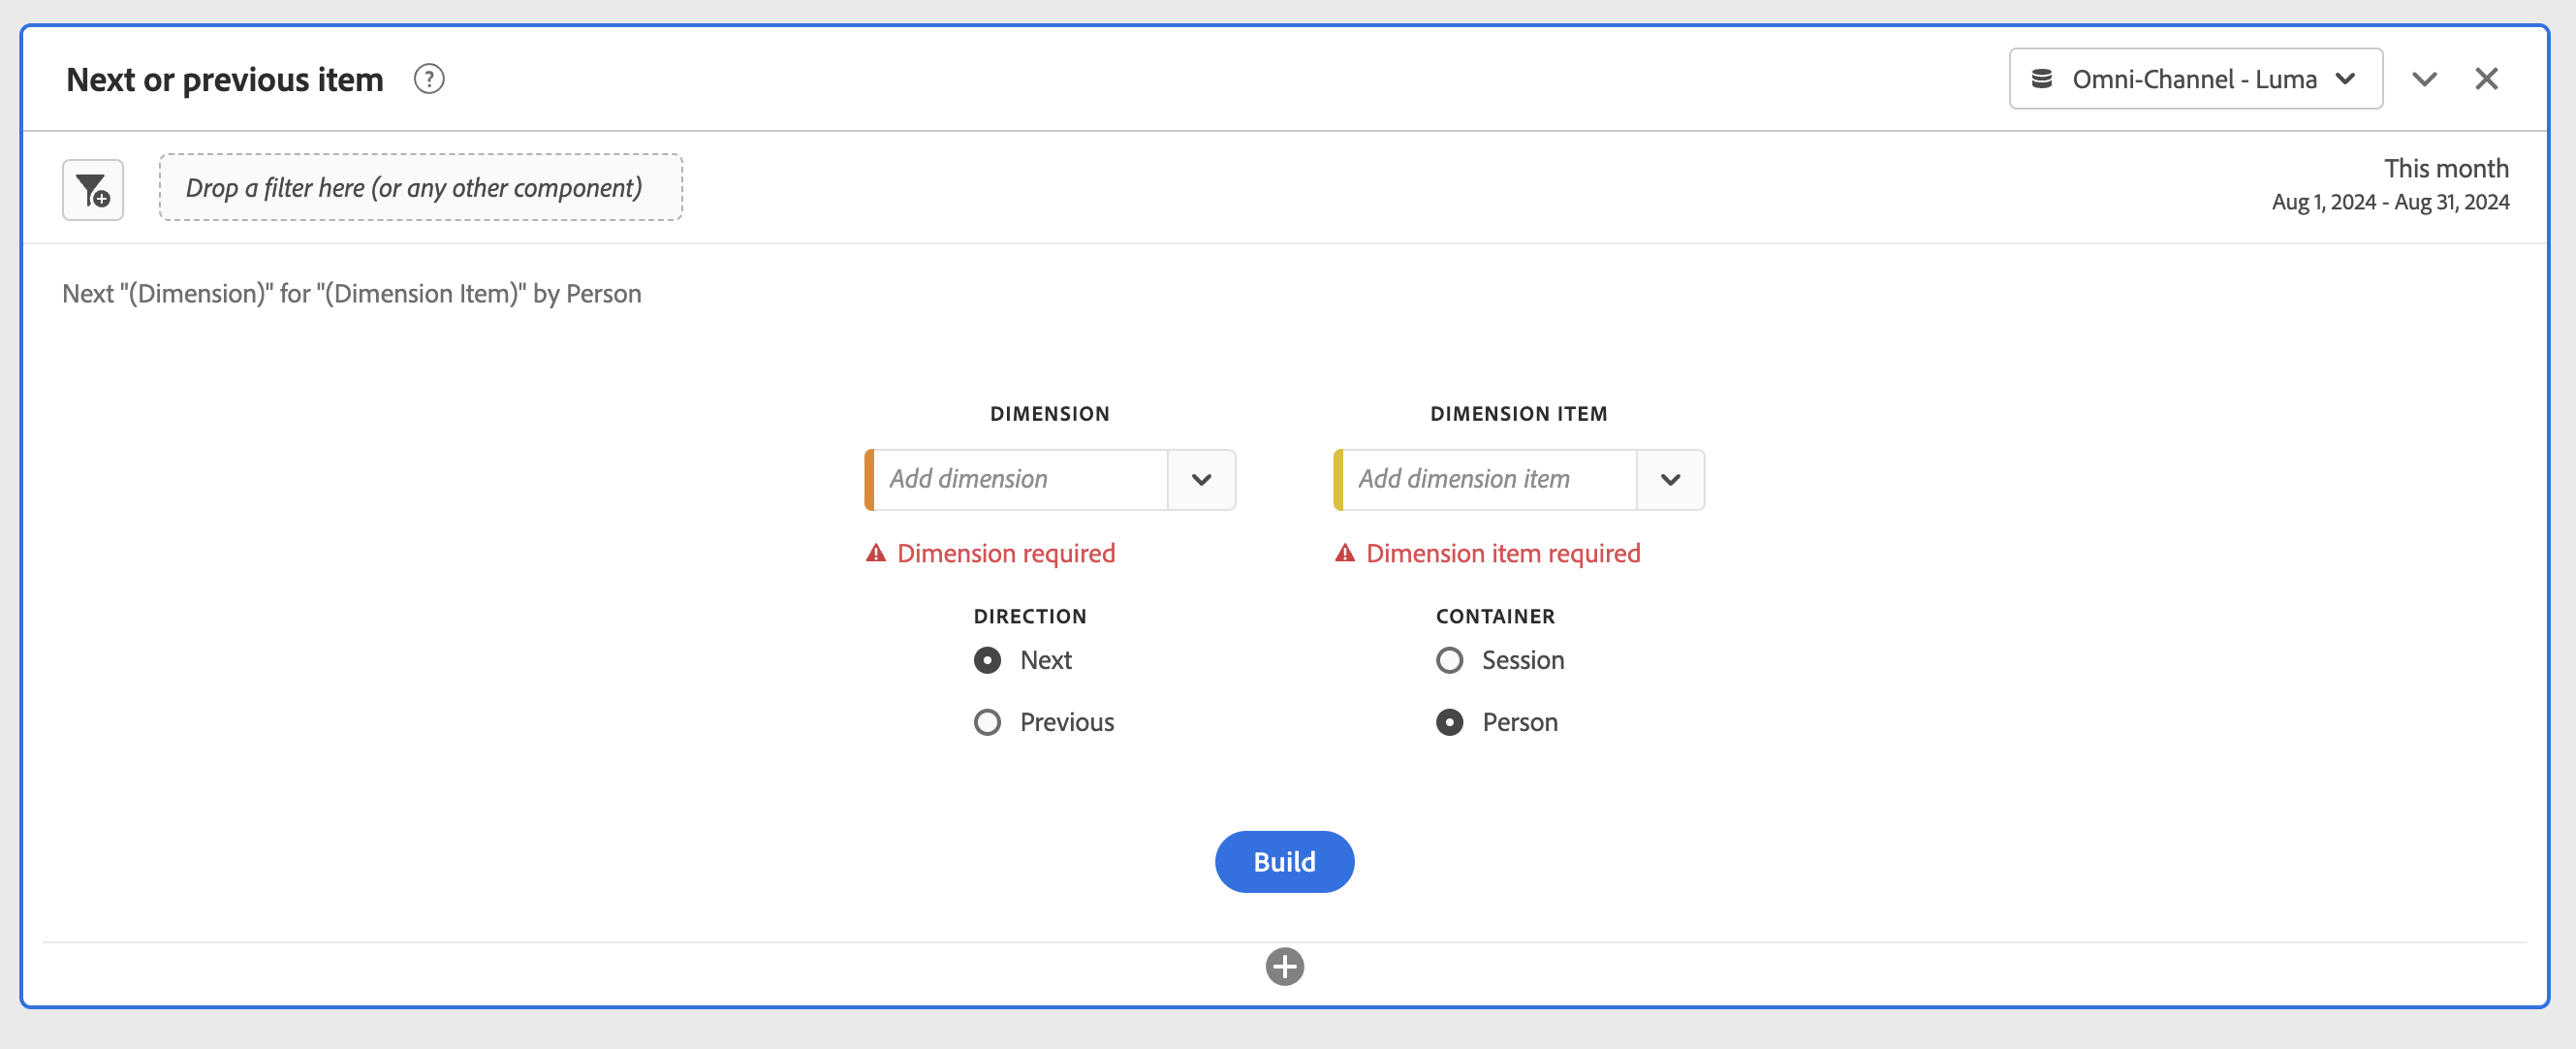
Task: Click the This month date range
Action: point(2390,184)
